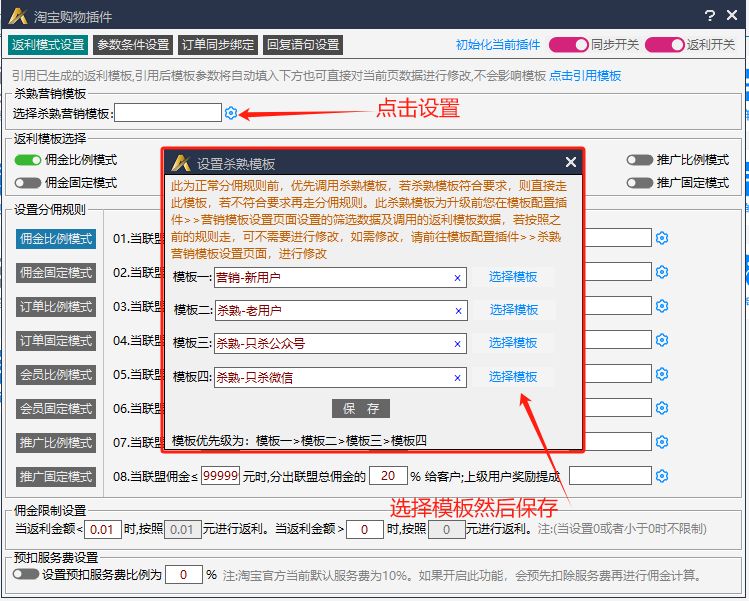Click the 99999 commission threshold field
Image resolution: width=749 pixels, height=601 pixels.
pyautogui.click(x=220, y=476)
